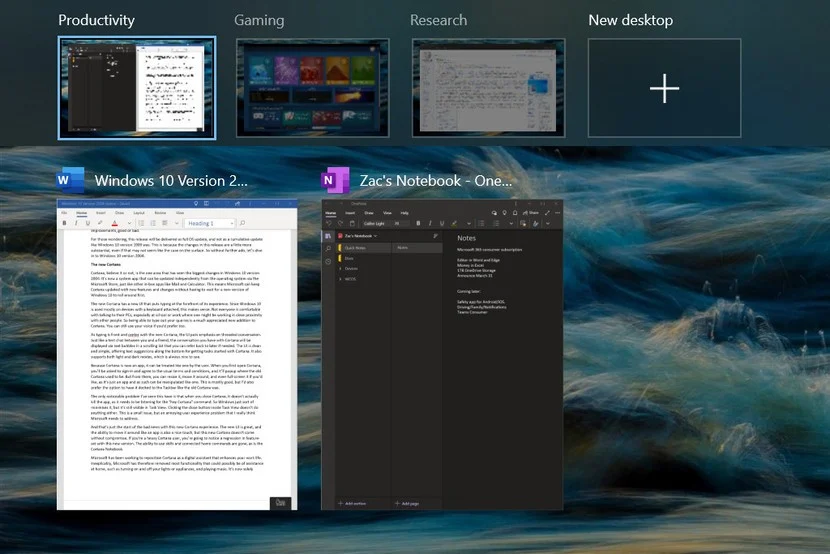This screenshot has width=830, height=554.
Task: Open the Help tab in the OneNote window
Action: point(404,213)
